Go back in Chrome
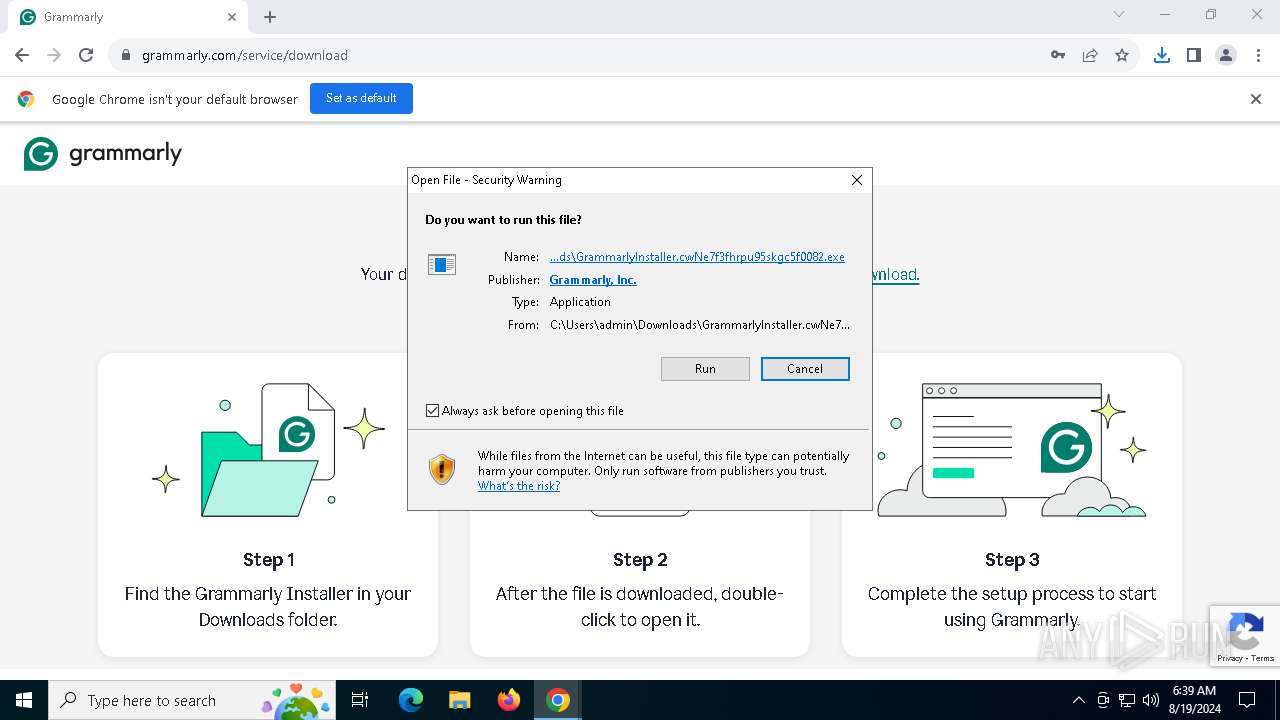The width and height of the screenshot is (1280, 720). [22, 55]
